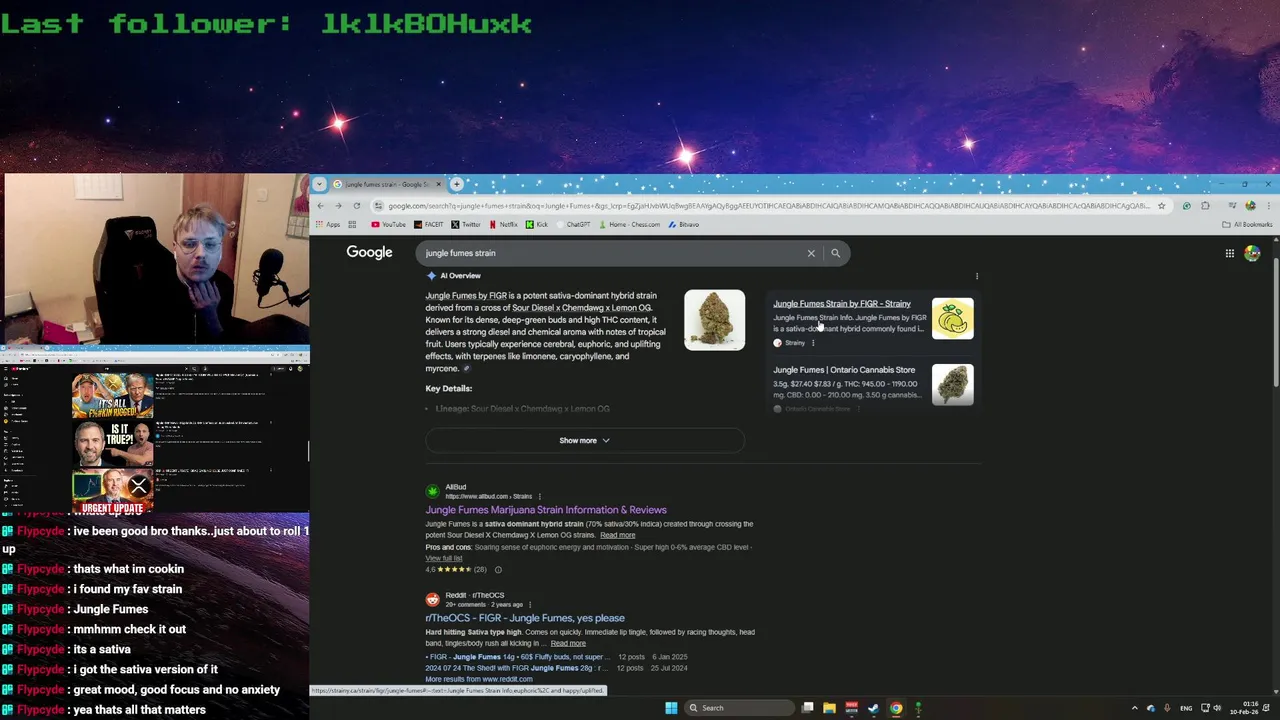Open the ENG language selector
The image size is (1280, 720).
1186,708
